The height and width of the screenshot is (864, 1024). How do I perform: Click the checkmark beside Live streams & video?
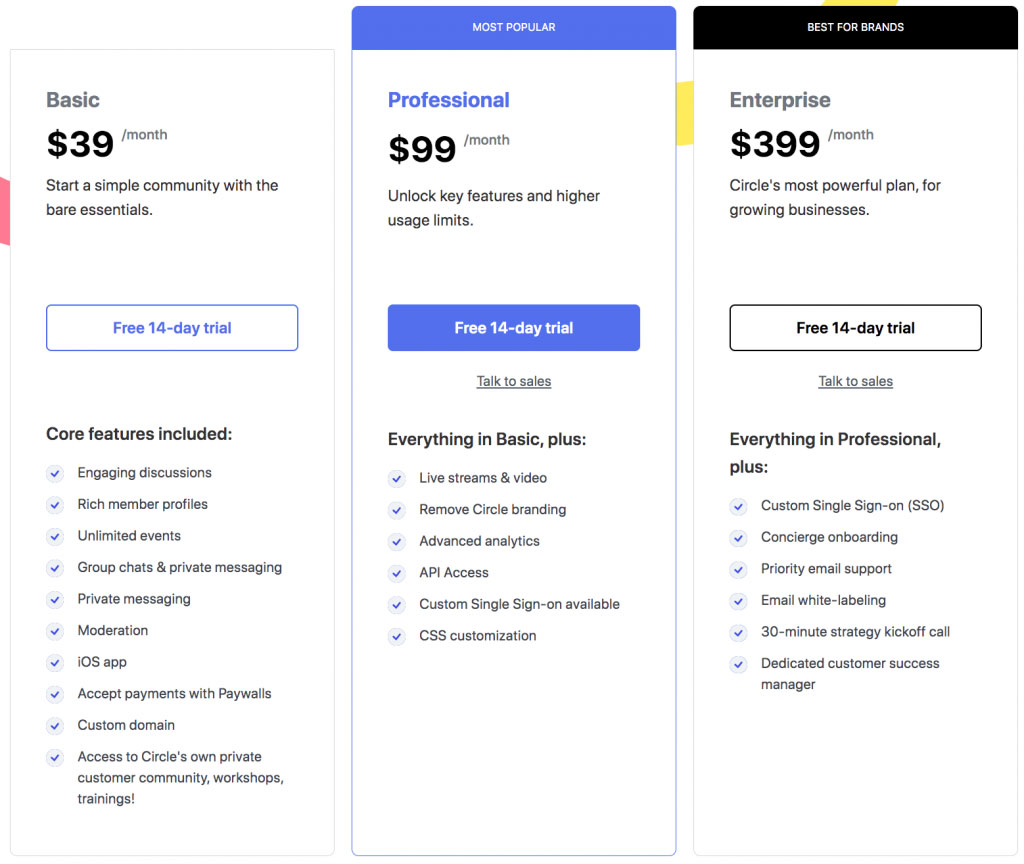[396, 479]
